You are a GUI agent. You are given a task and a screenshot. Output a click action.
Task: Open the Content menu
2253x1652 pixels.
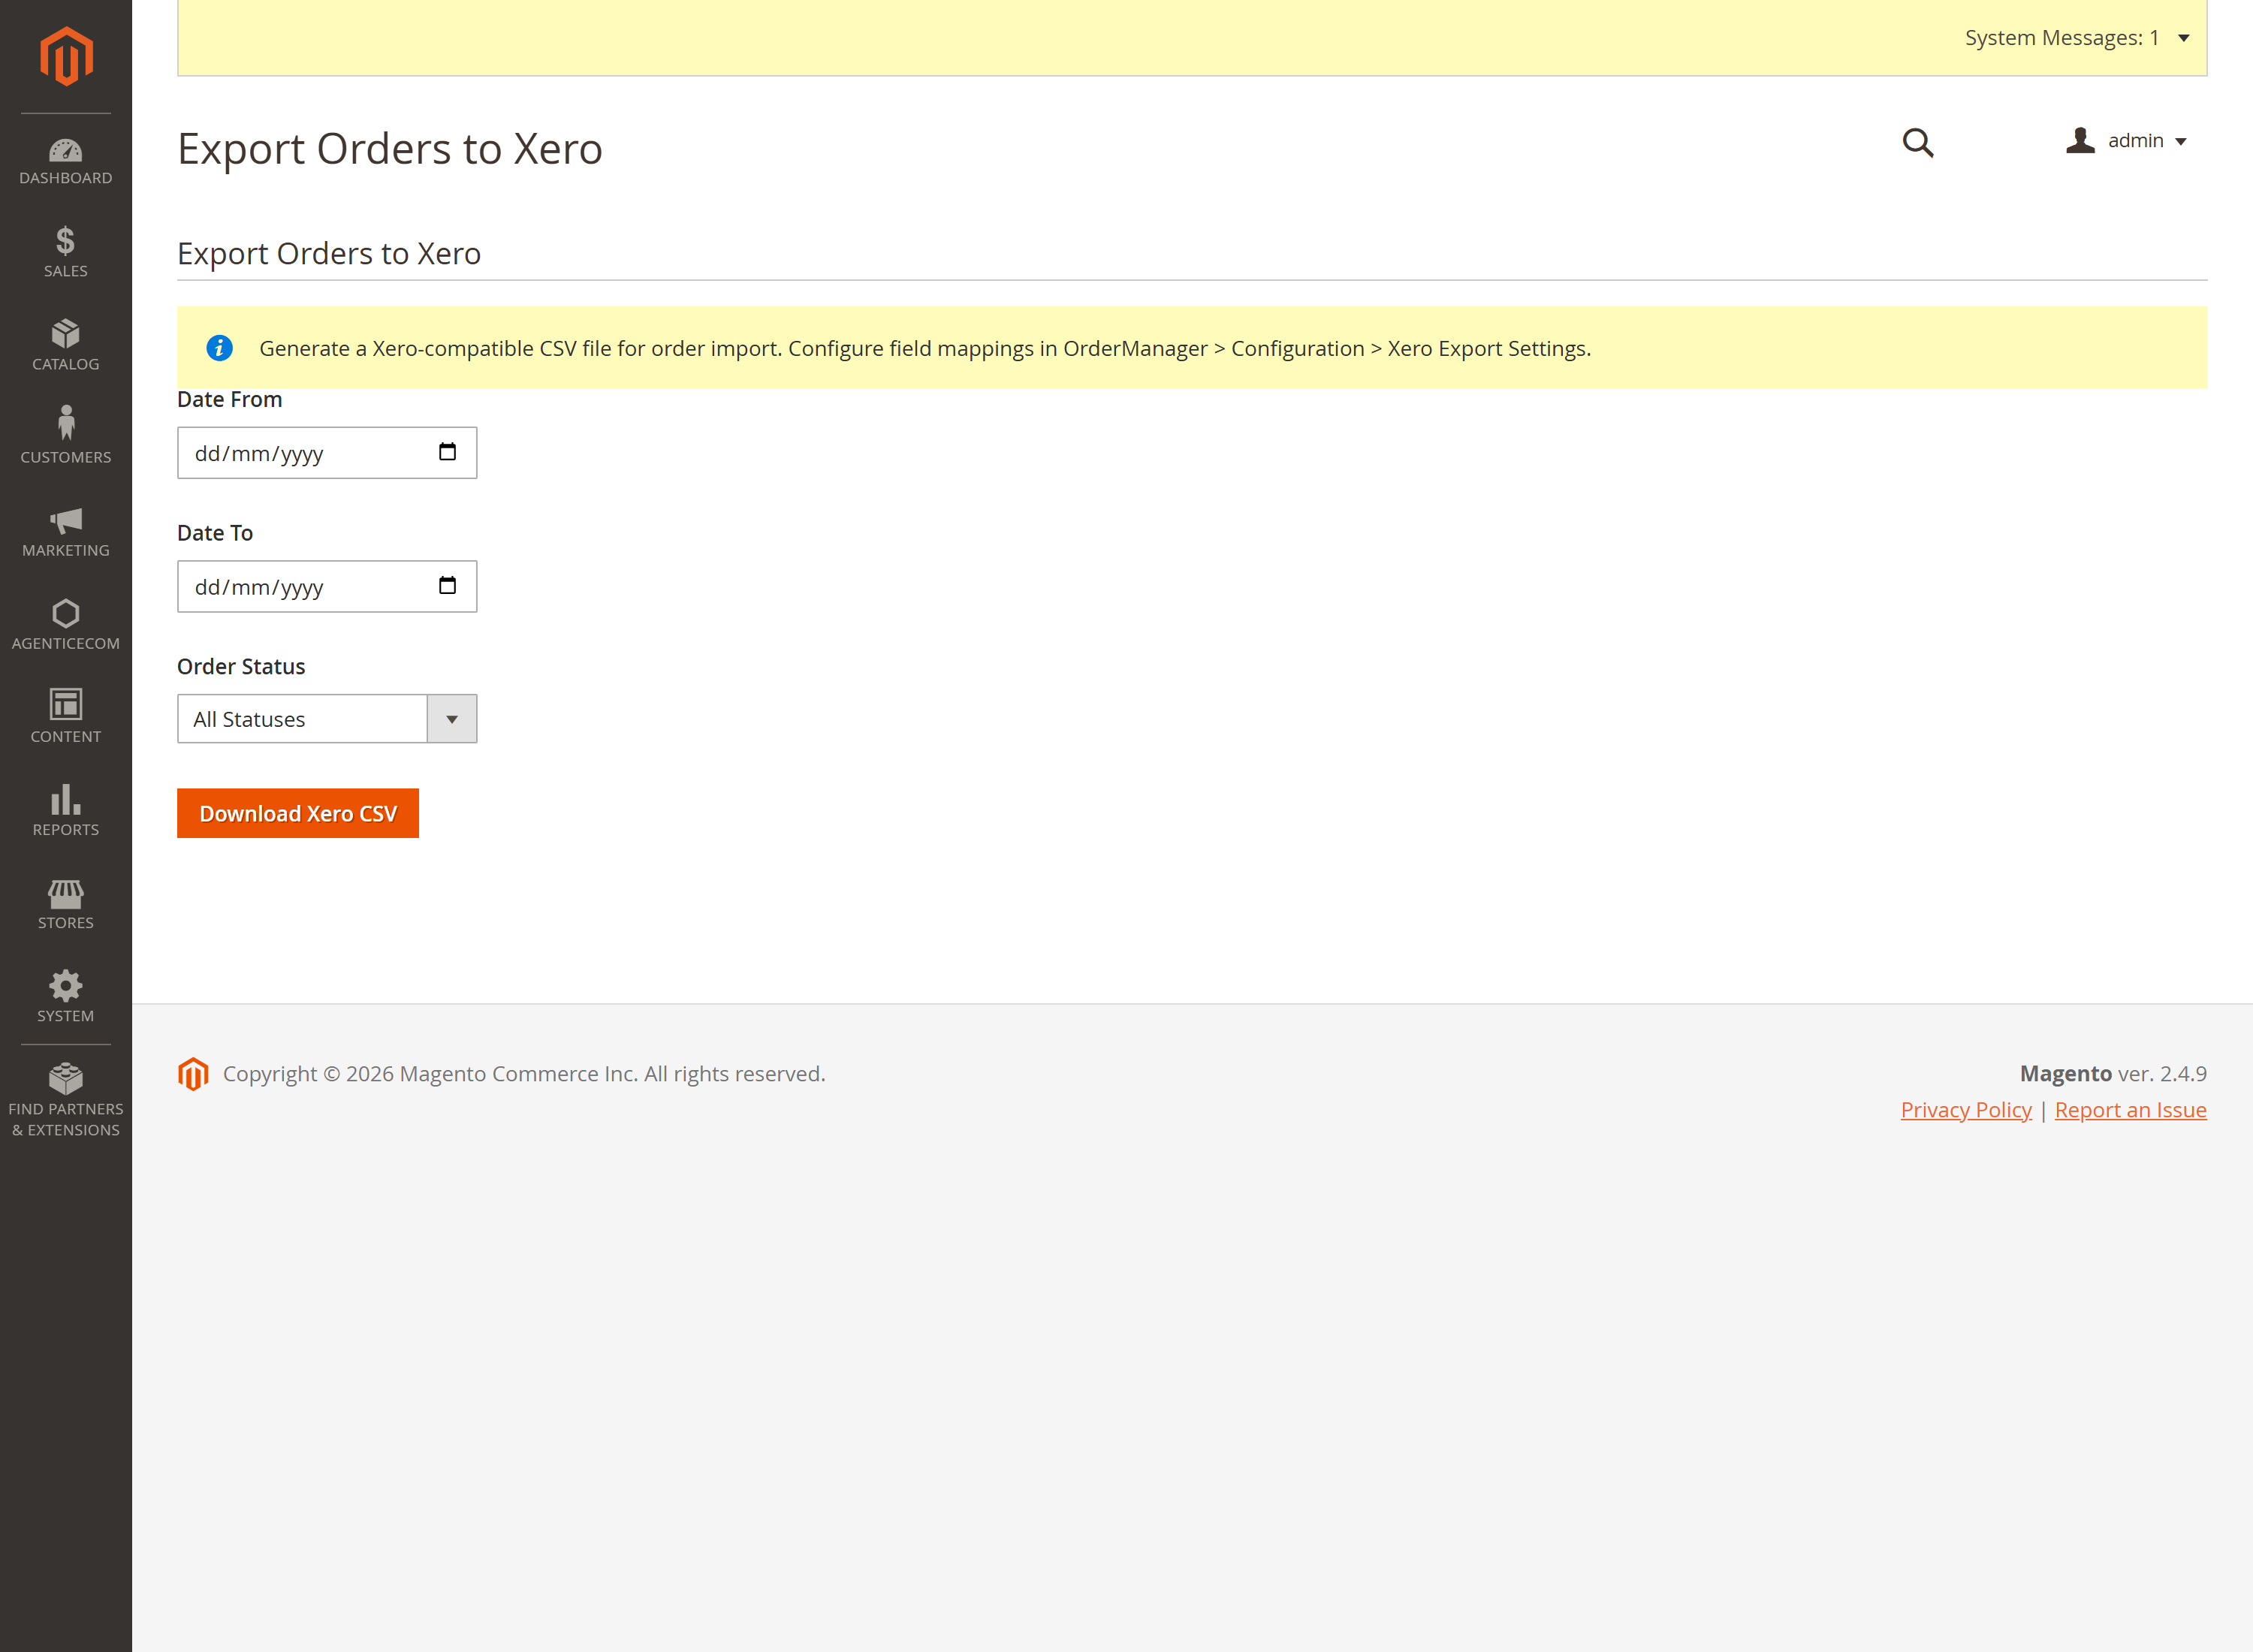66,717
